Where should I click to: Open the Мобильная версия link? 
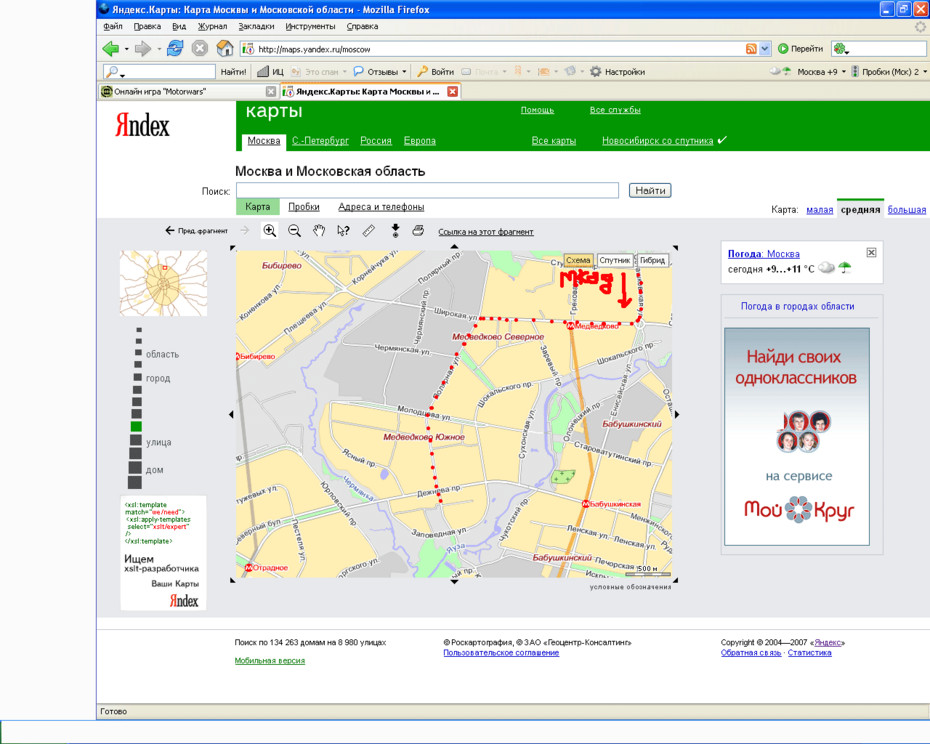pos(270,660)
